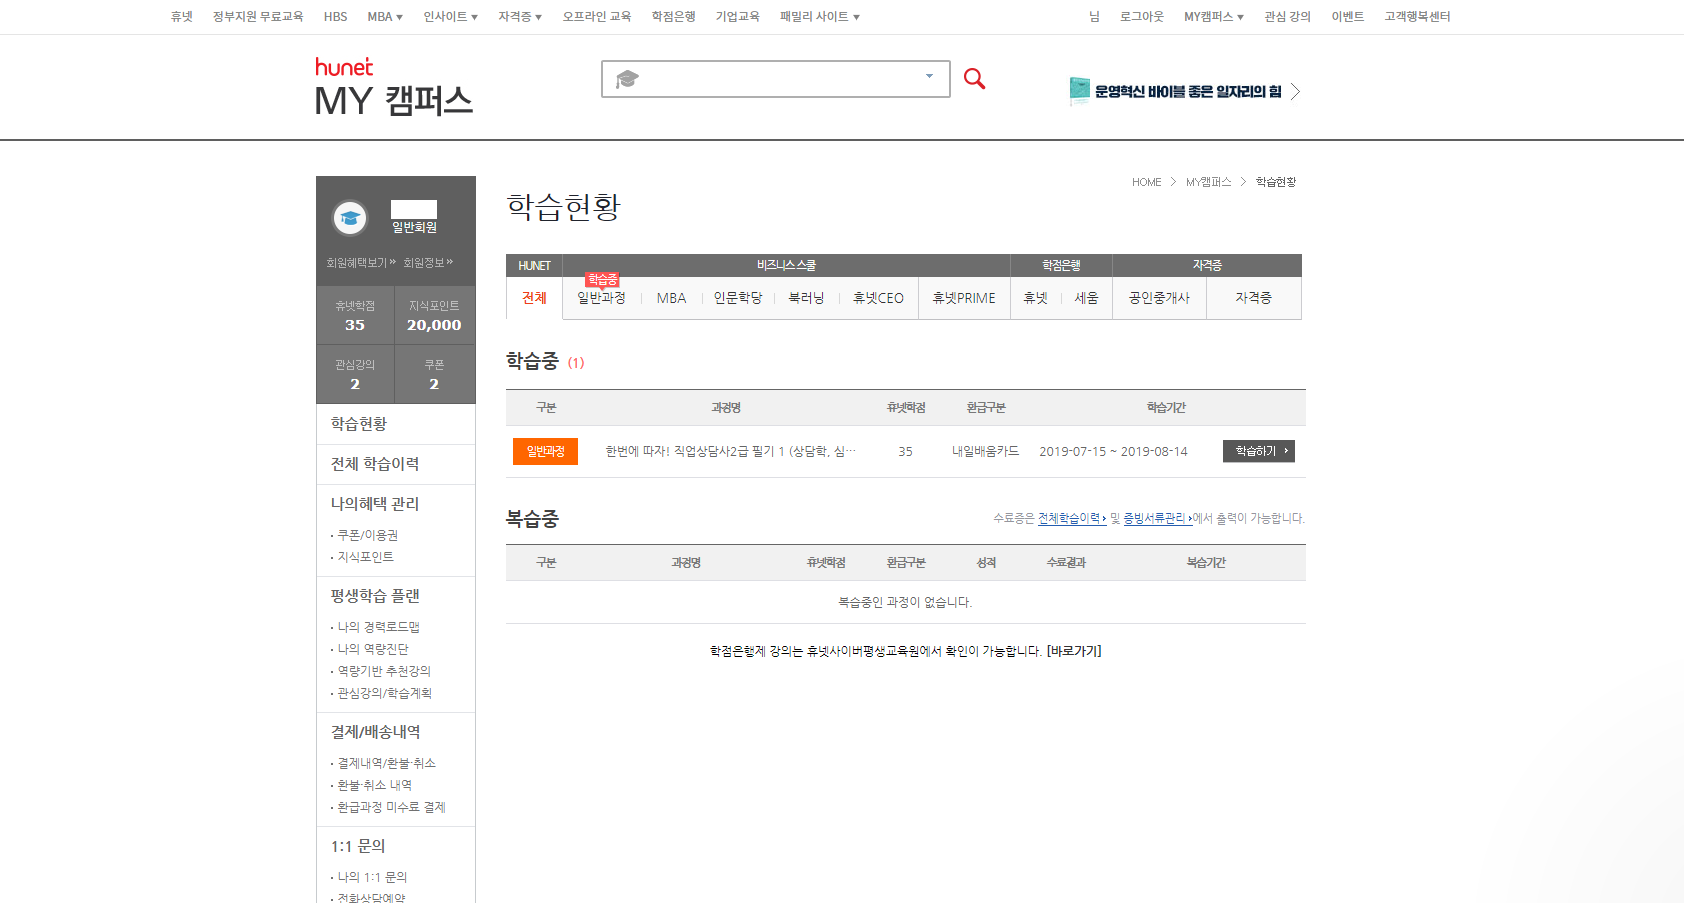Select the 휴넷CEO tab
This screenshot has width=1684, height=903.
[x=878, y=298]
